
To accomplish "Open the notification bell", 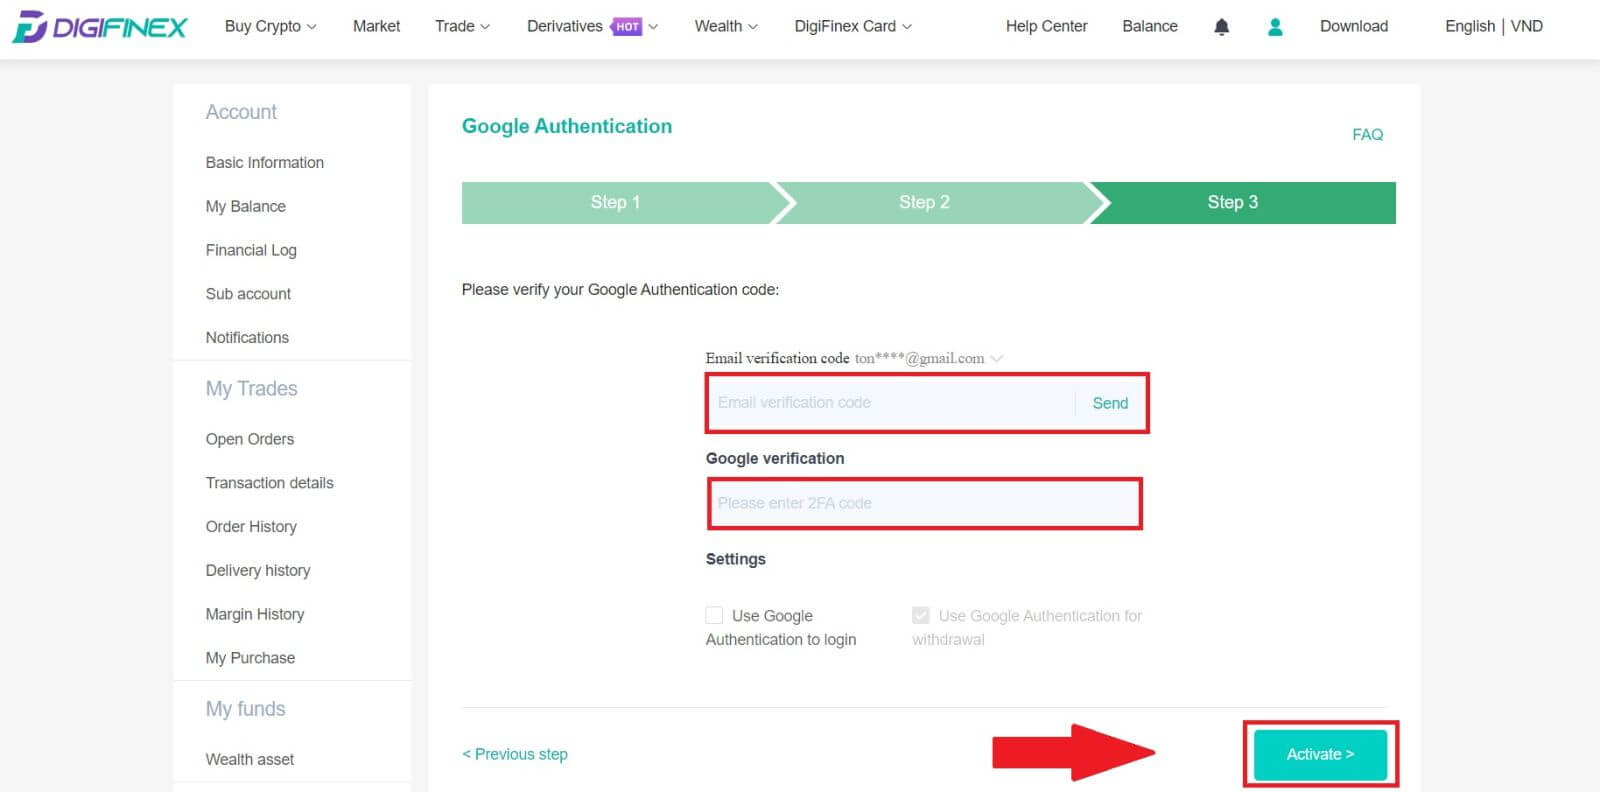I will click(1222, 26).
